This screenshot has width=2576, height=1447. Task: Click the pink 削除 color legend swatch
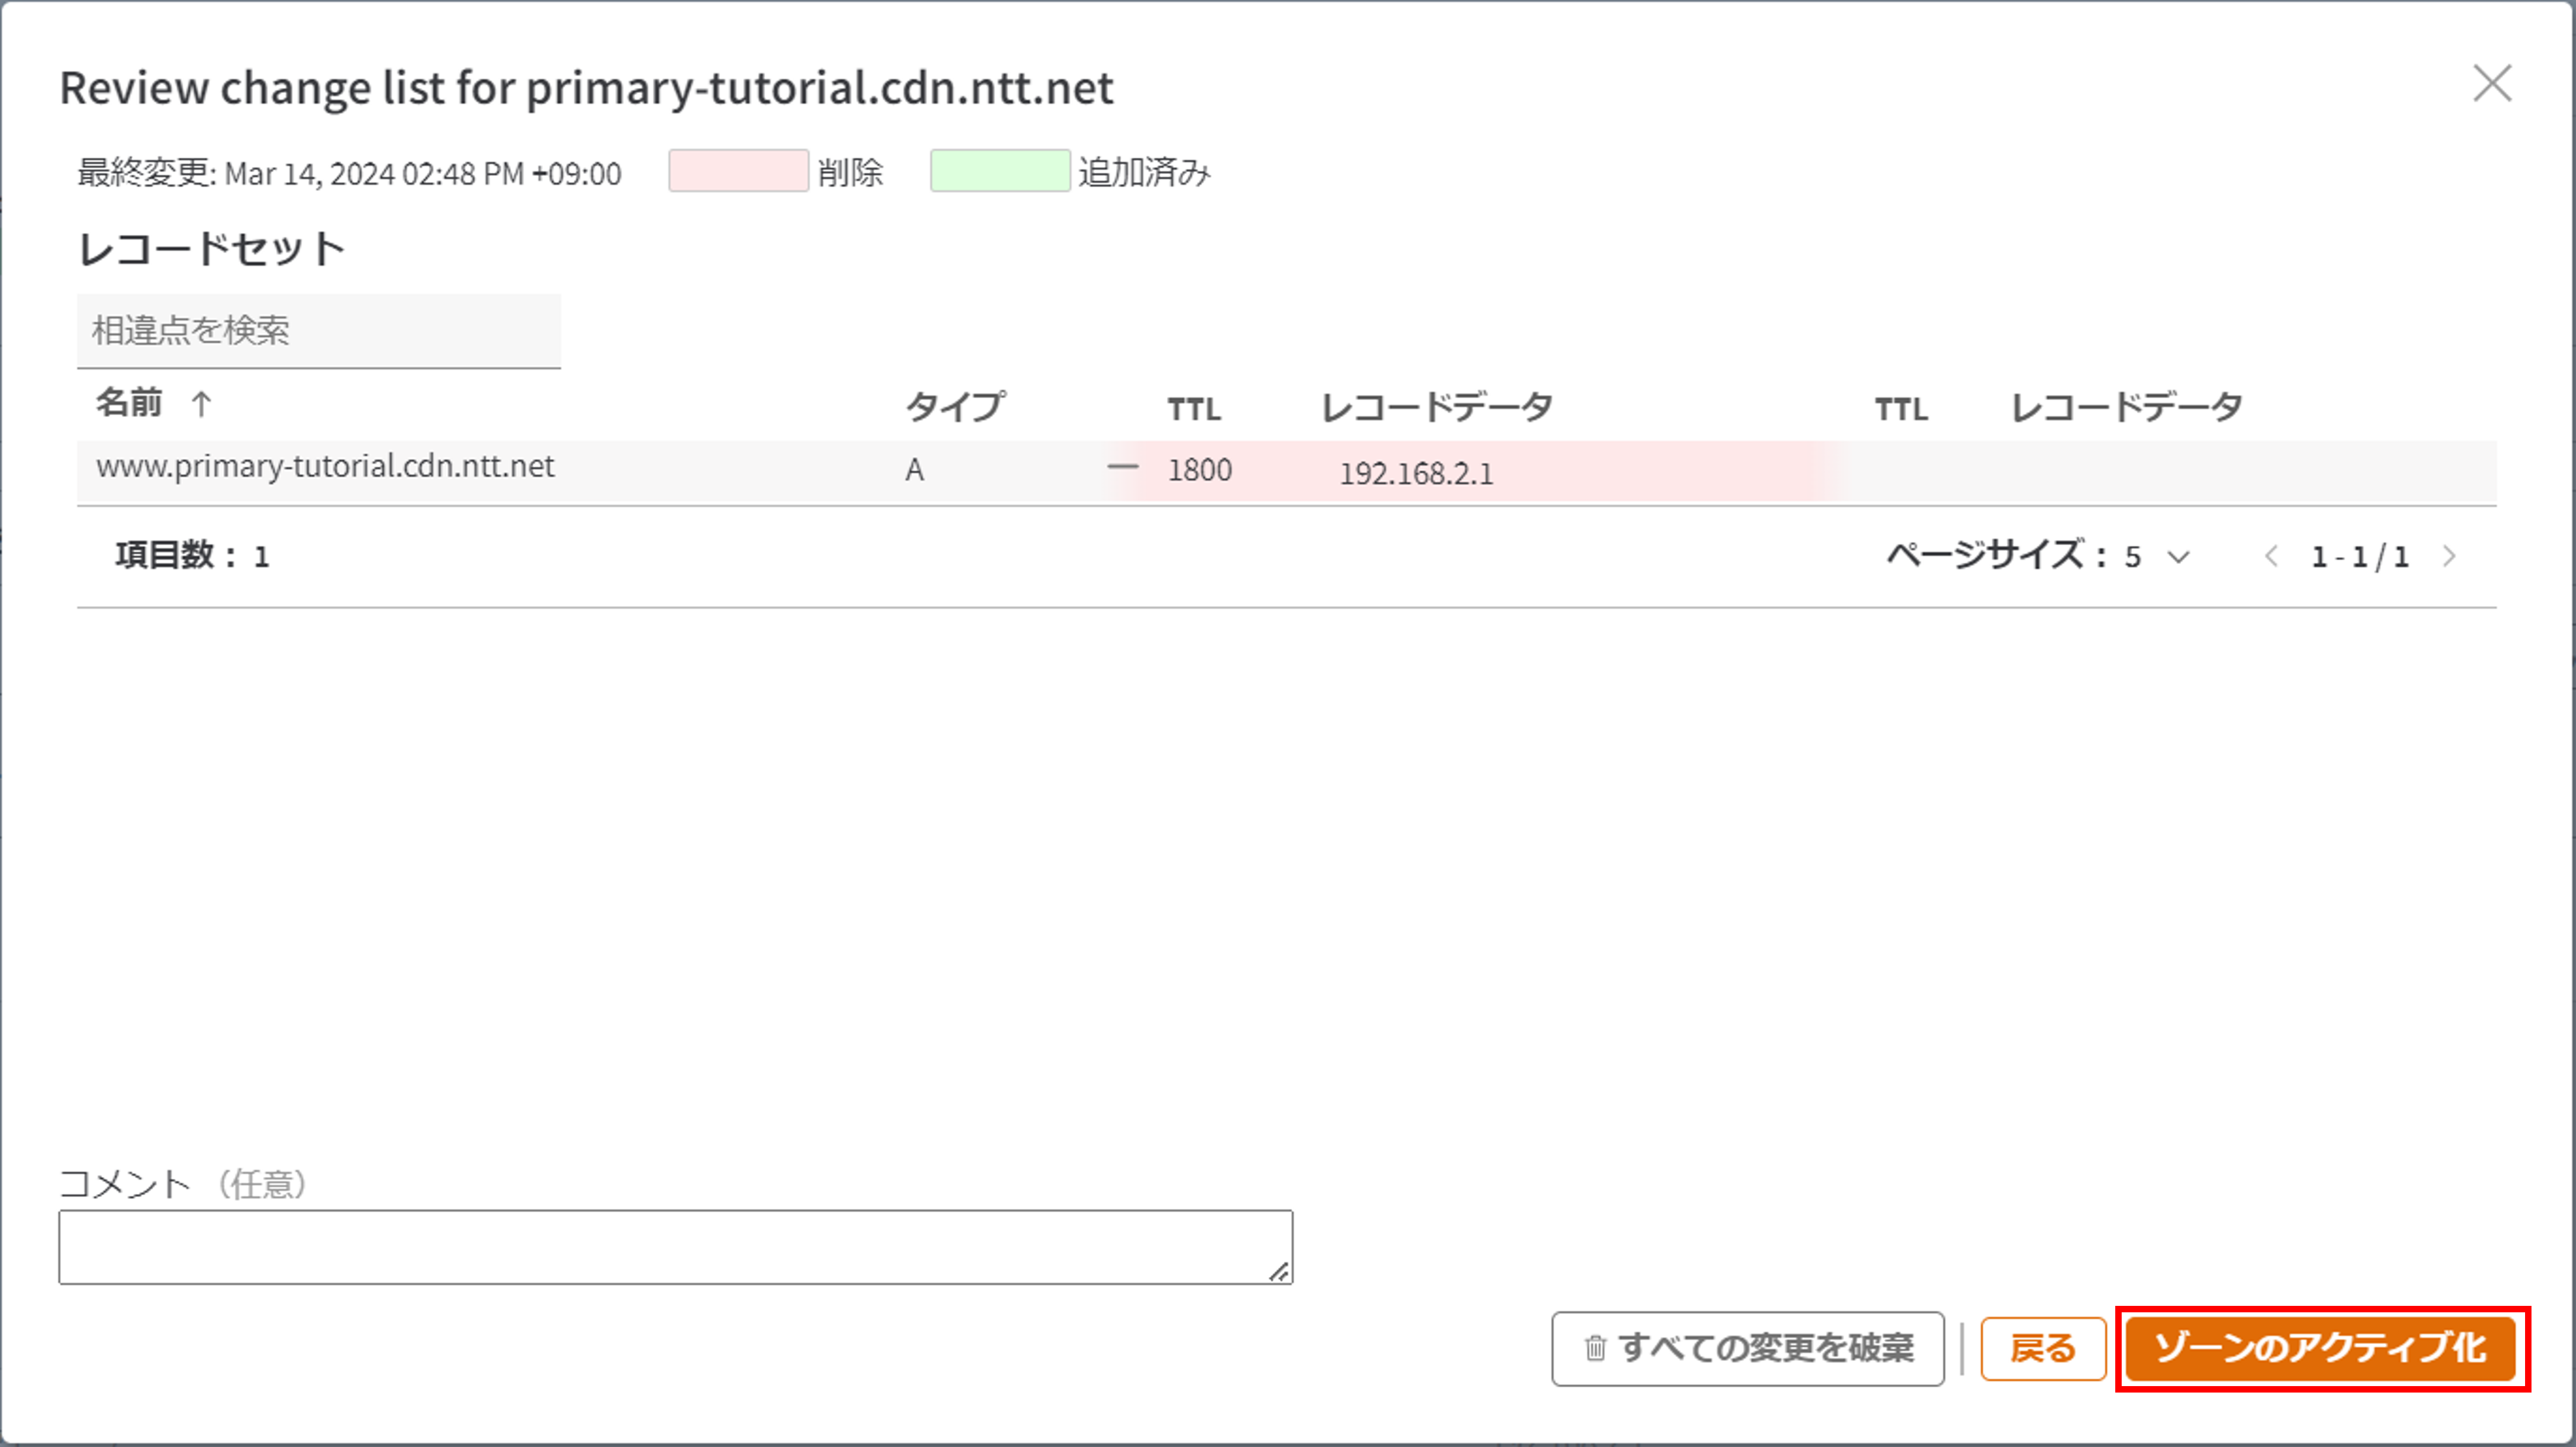coord(738,171)
